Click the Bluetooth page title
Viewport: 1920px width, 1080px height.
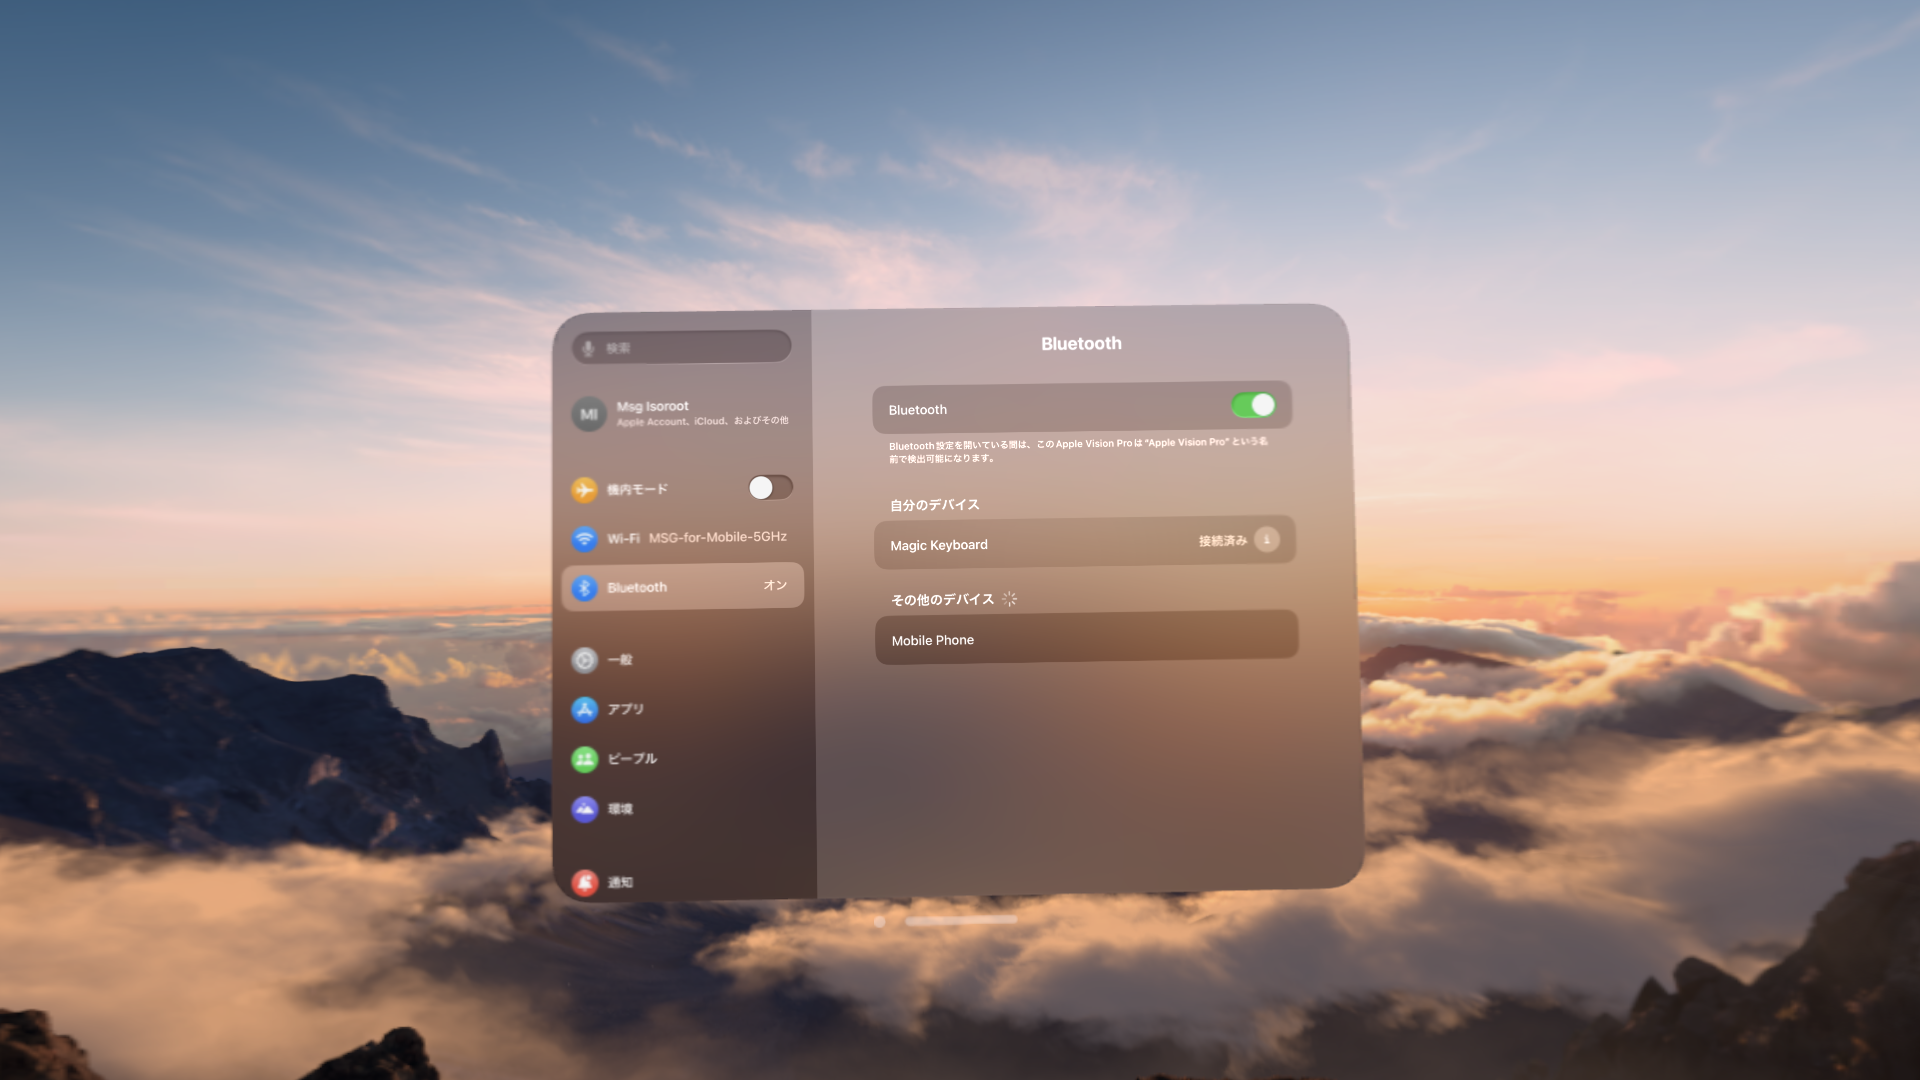(x=1081, y=344)
